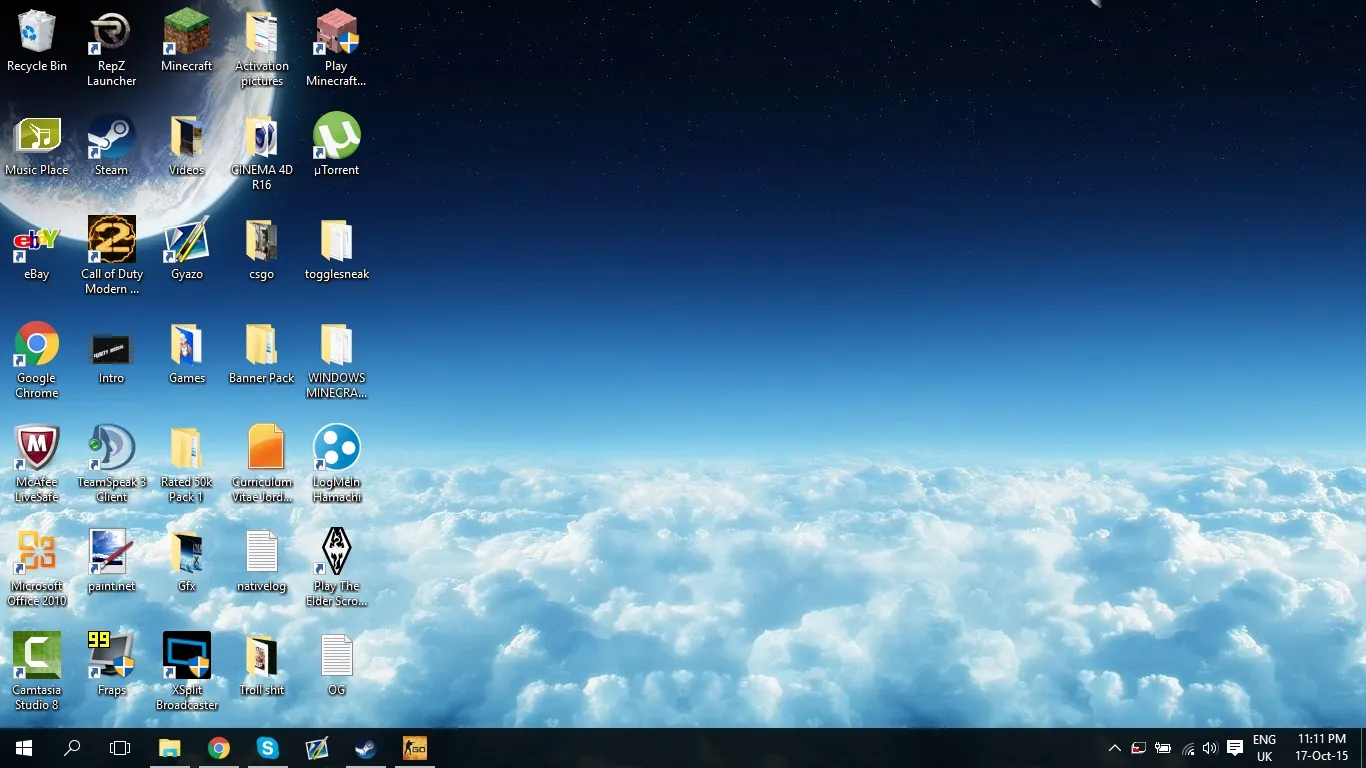Click the eBay desktop shortcut
The image size is (1366, 768).
pyautogui.click(x=37, y=249)
